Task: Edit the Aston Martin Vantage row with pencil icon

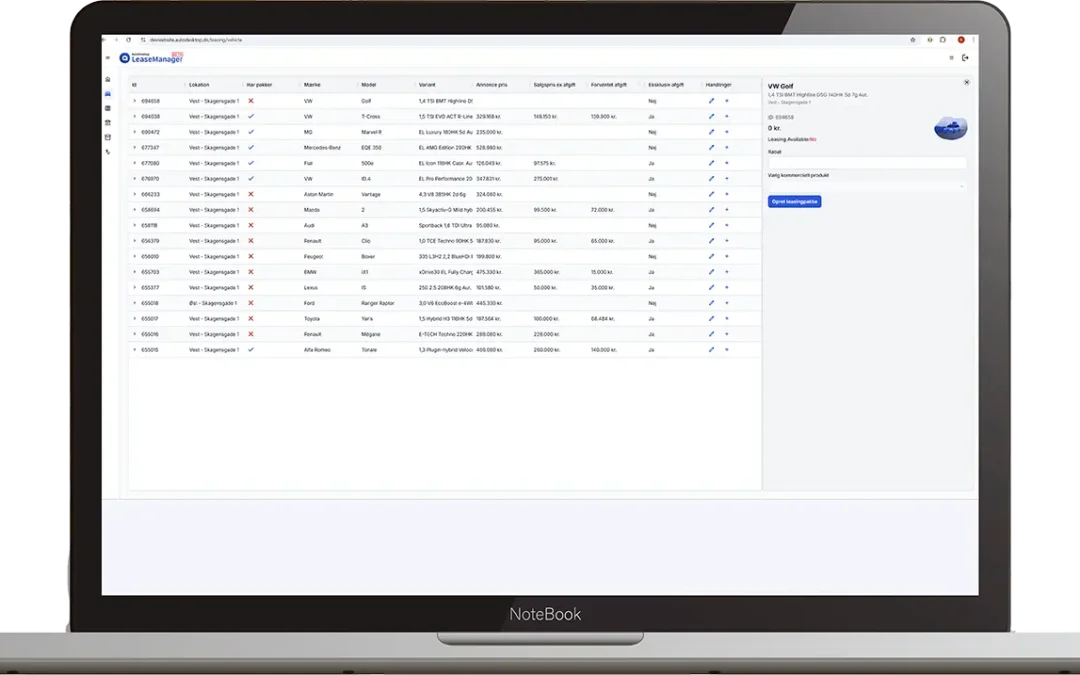Action: pyautogui.click(x=711, y=194)
